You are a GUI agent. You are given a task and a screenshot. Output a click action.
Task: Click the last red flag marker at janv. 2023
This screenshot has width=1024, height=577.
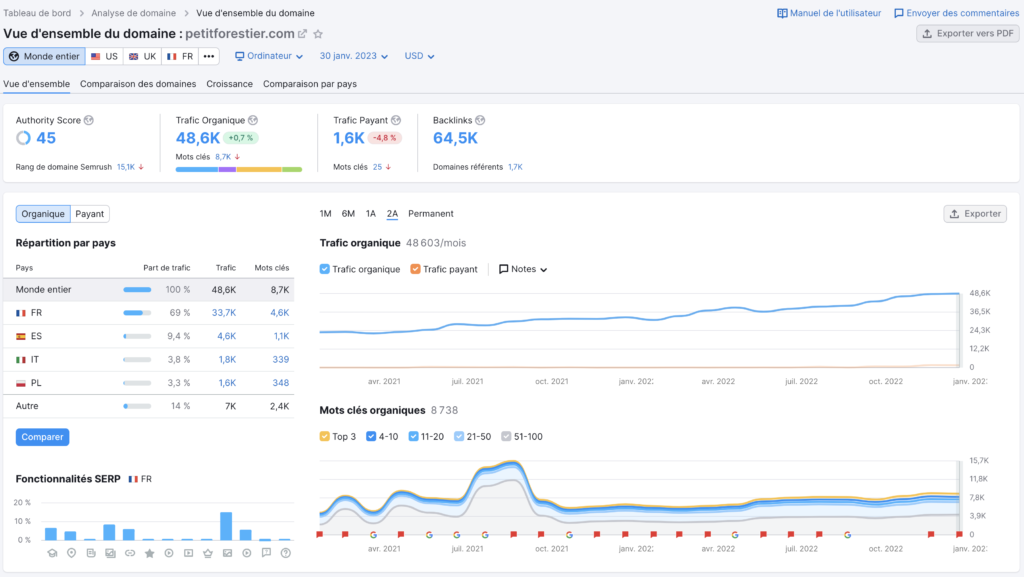point(959,534)
